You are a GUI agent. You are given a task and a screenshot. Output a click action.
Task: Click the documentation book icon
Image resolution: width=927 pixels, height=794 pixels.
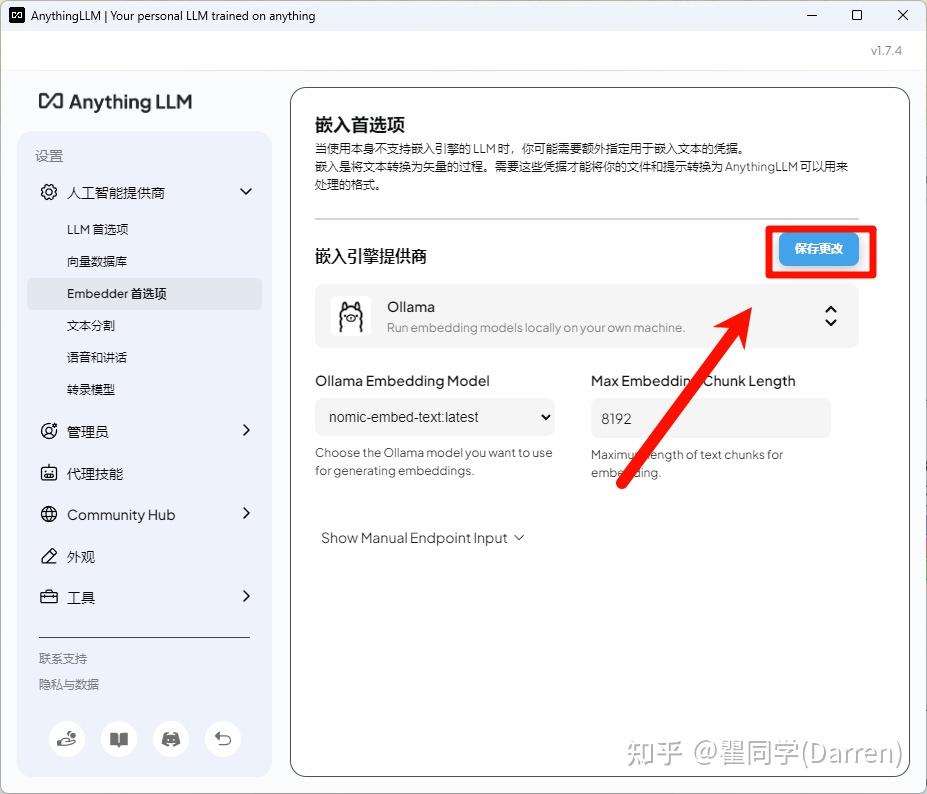click(x=118, y=739)
